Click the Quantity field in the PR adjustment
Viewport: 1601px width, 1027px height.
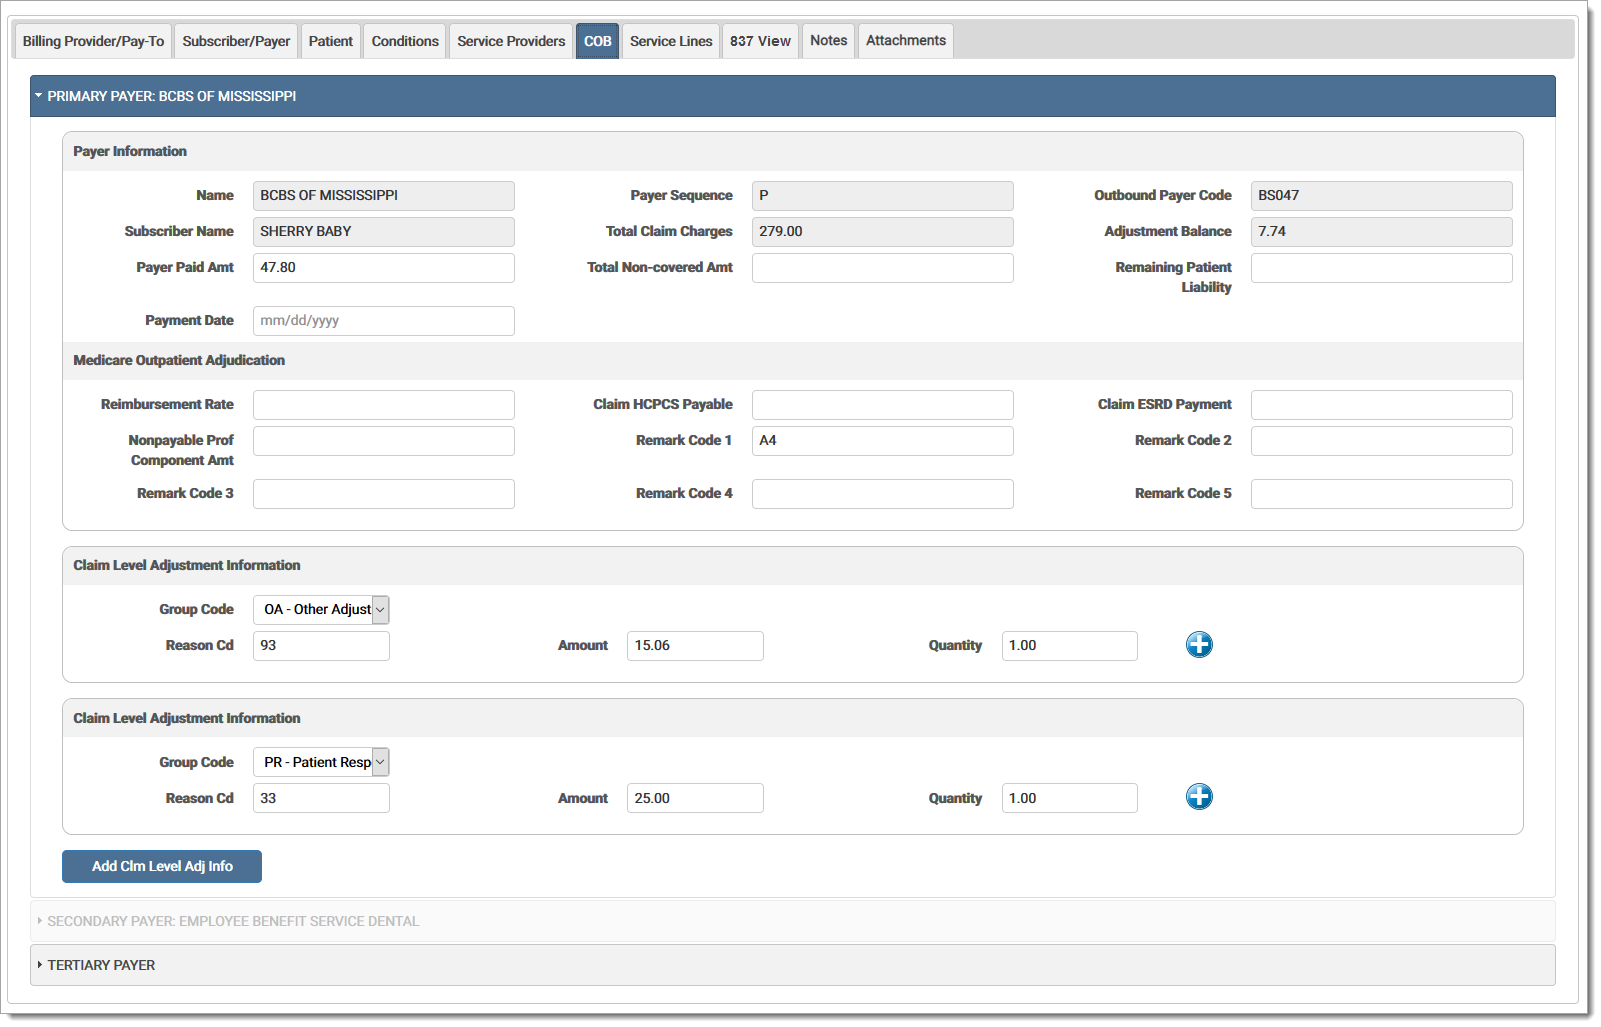(1070, 798)
